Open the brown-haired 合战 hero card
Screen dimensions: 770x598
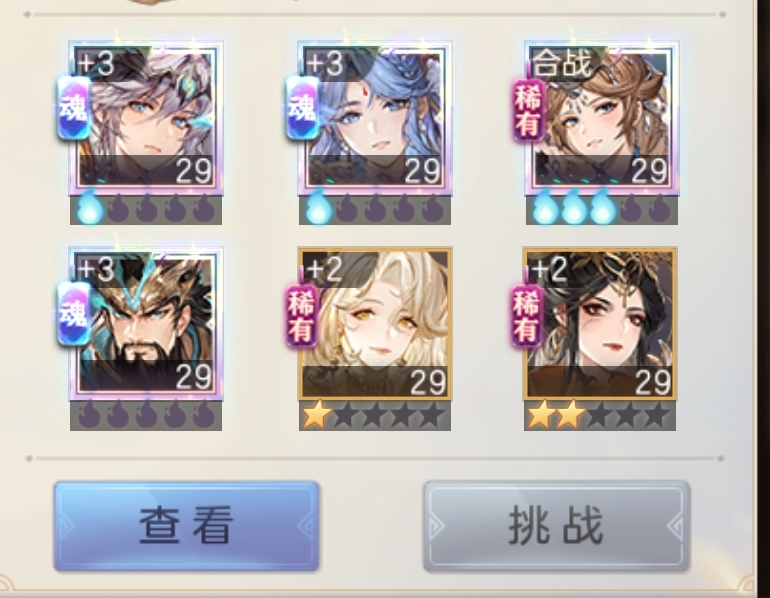(x=602, y=118)
